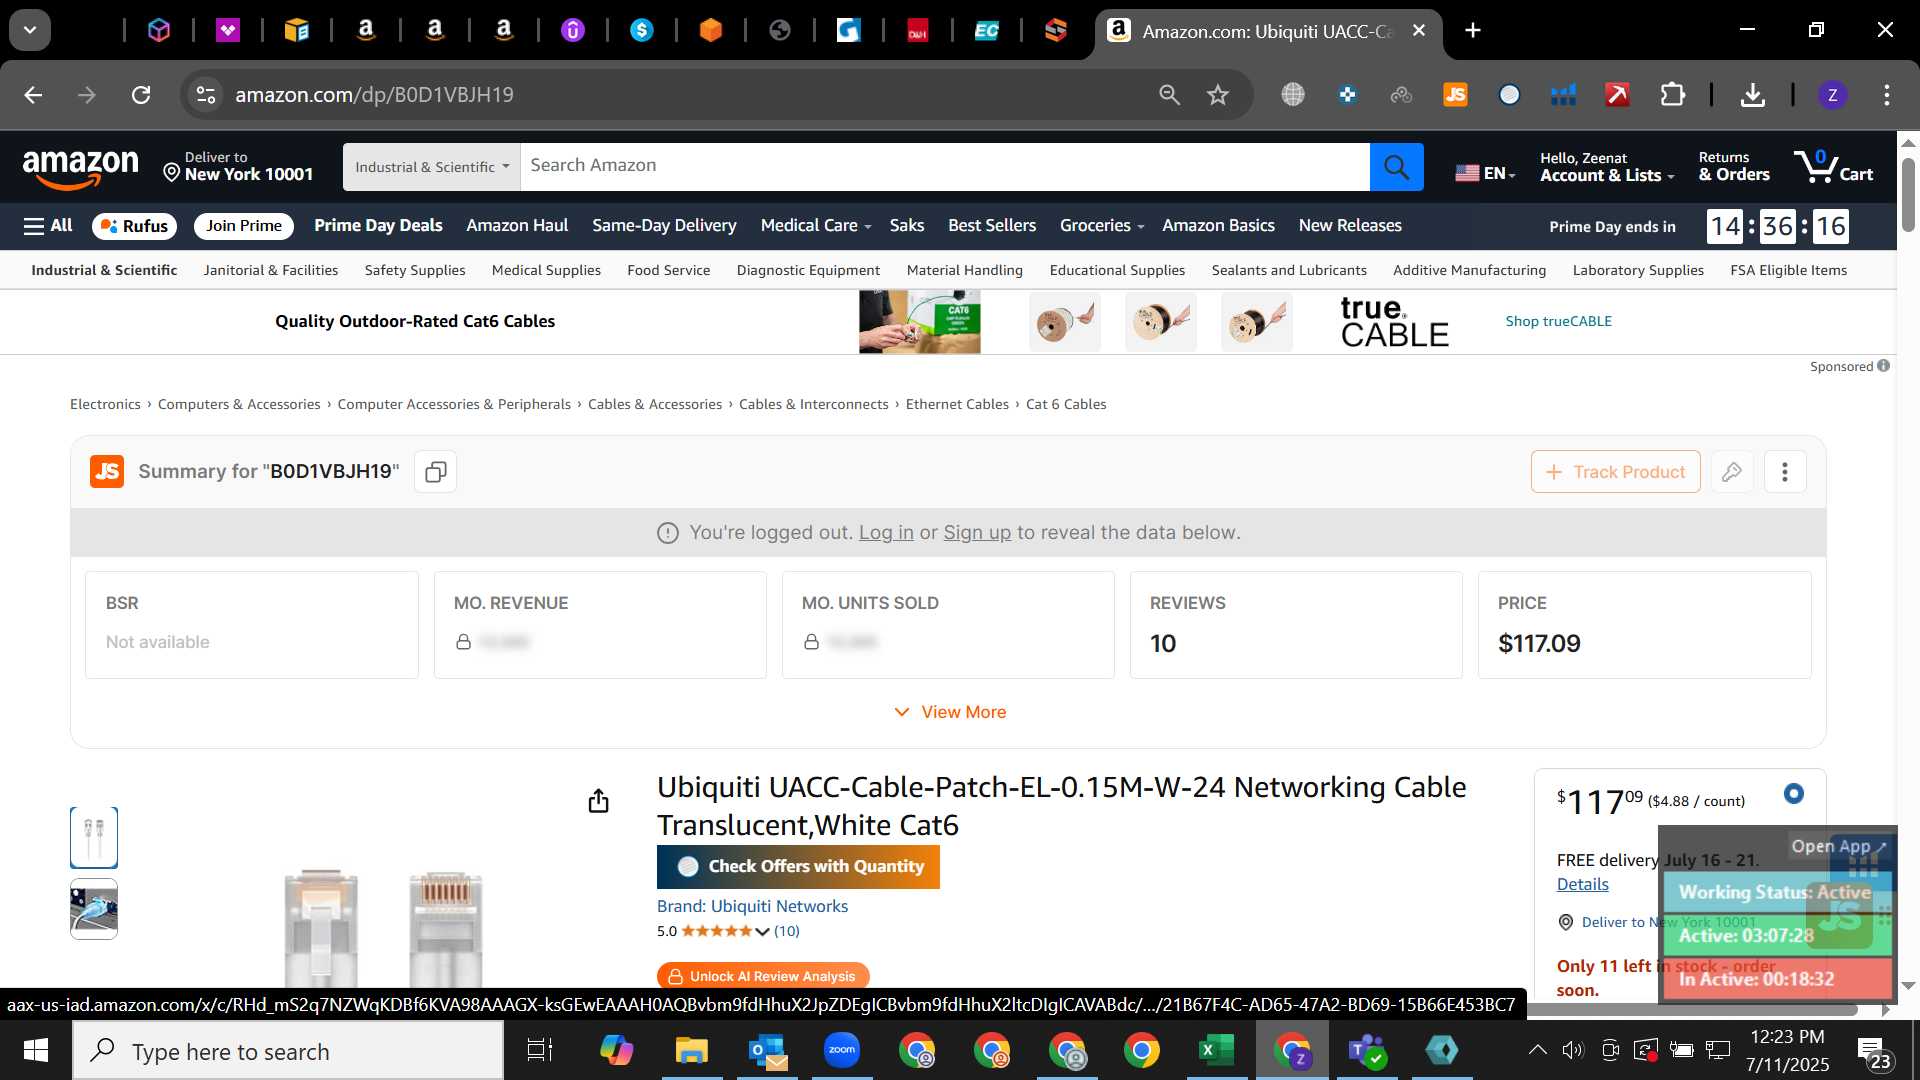The width and height of the screenshot is (1920, 1080).
Task: Select the first product thumbnail image
Action: click(x=94, y=837)
